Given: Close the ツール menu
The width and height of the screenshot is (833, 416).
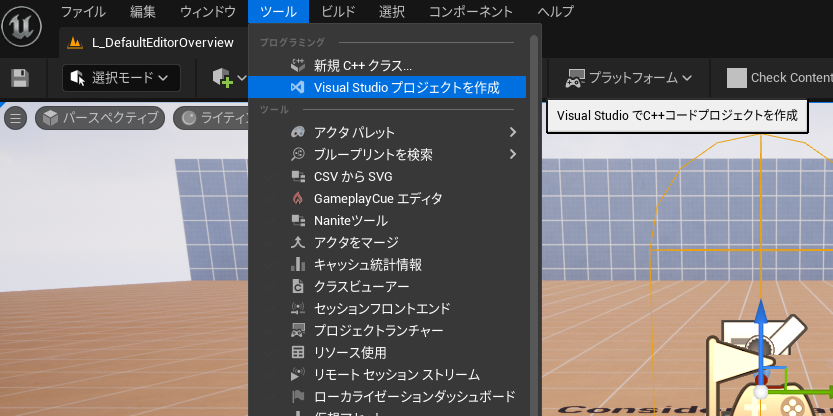Looking at the screenshot, I should point(278,12).
